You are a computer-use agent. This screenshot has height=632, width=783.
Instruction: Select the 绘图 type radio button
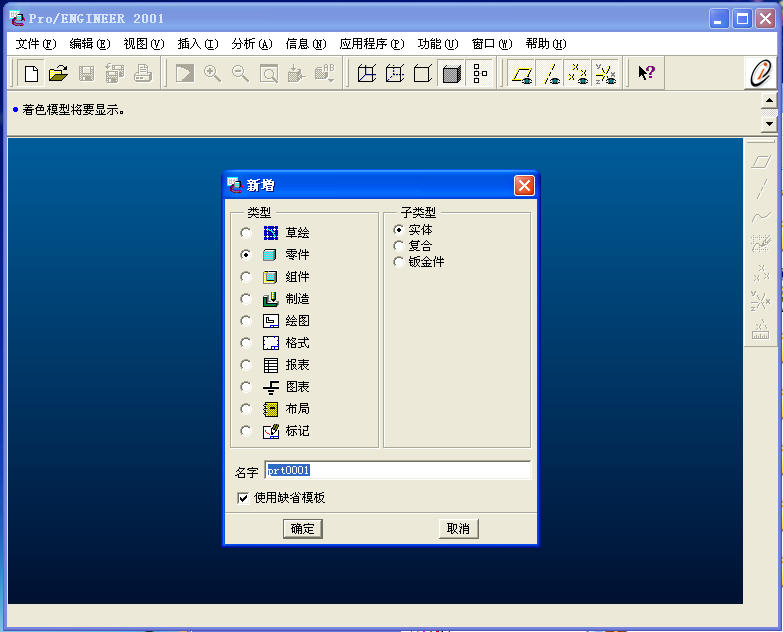tap(246, 321)
